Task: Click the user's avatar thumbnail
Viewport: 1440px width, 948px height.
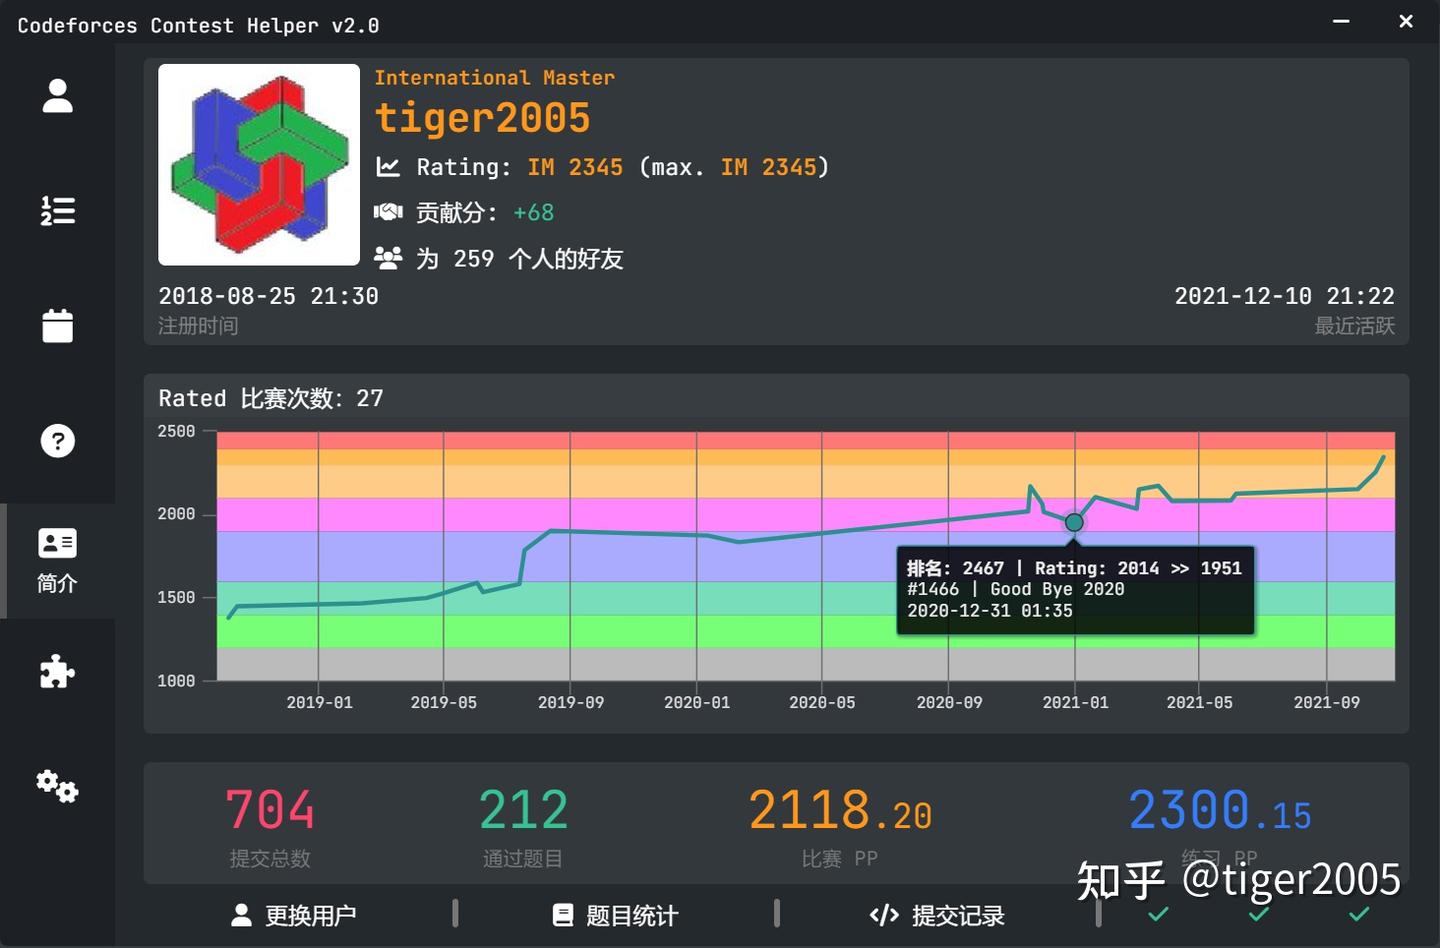Action: pyautogui.click(x=258, y=164)
